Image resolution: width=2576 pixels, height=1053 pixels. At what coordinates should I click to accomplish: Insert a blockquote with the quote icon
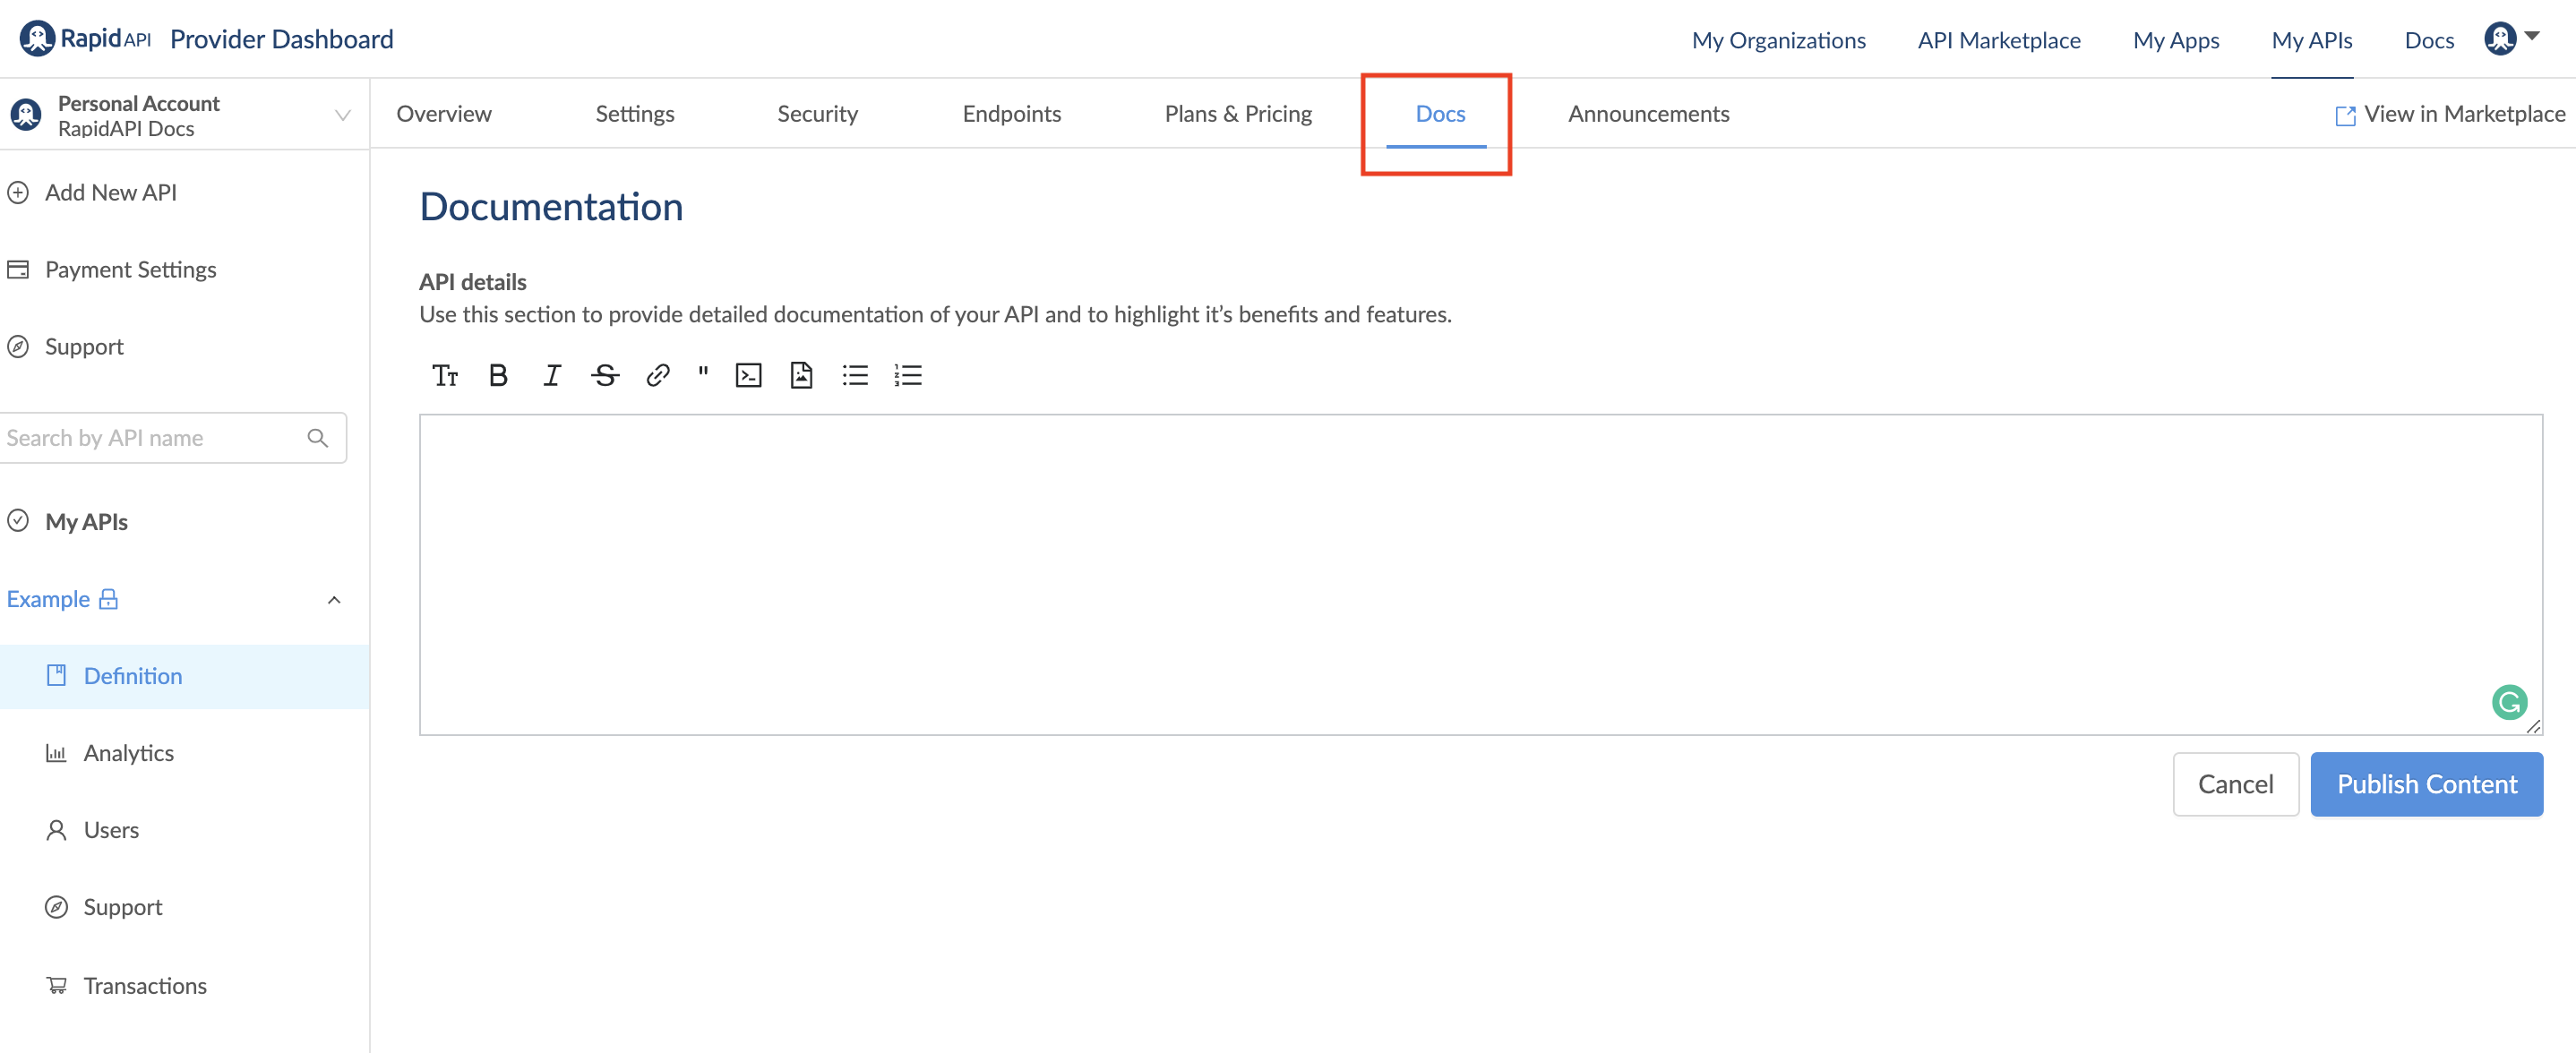pyautogui.click(x=703, y=373)
